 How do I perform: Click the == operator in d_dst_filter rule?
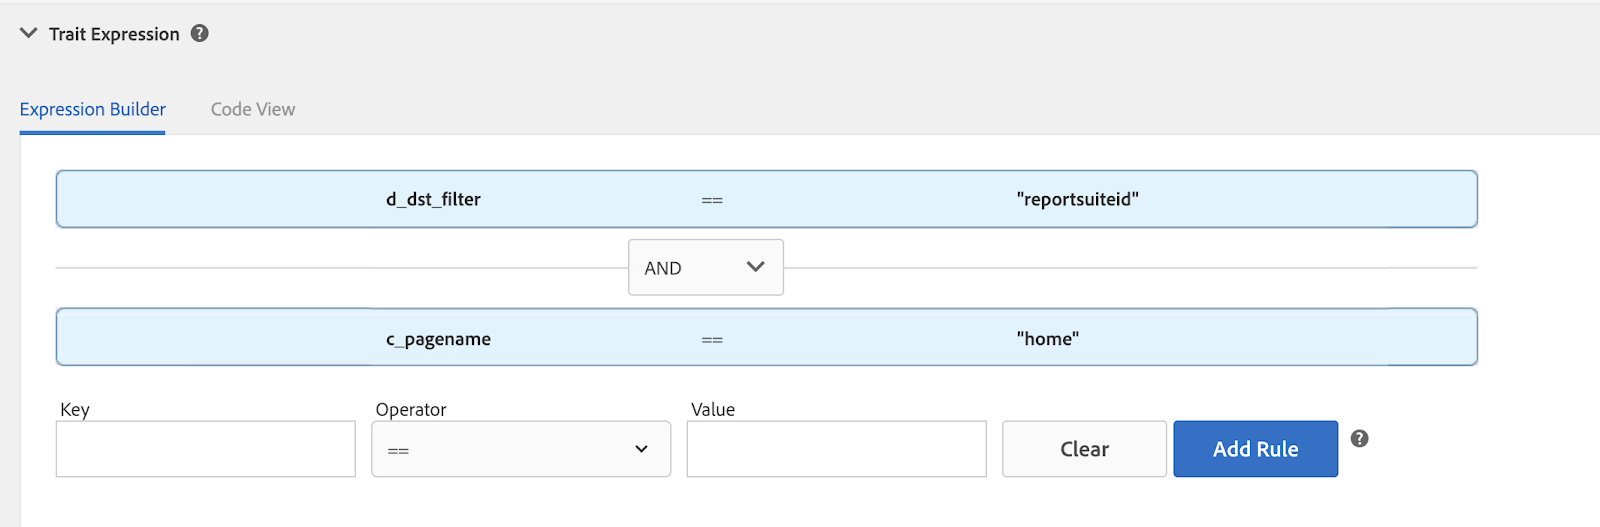712,200
